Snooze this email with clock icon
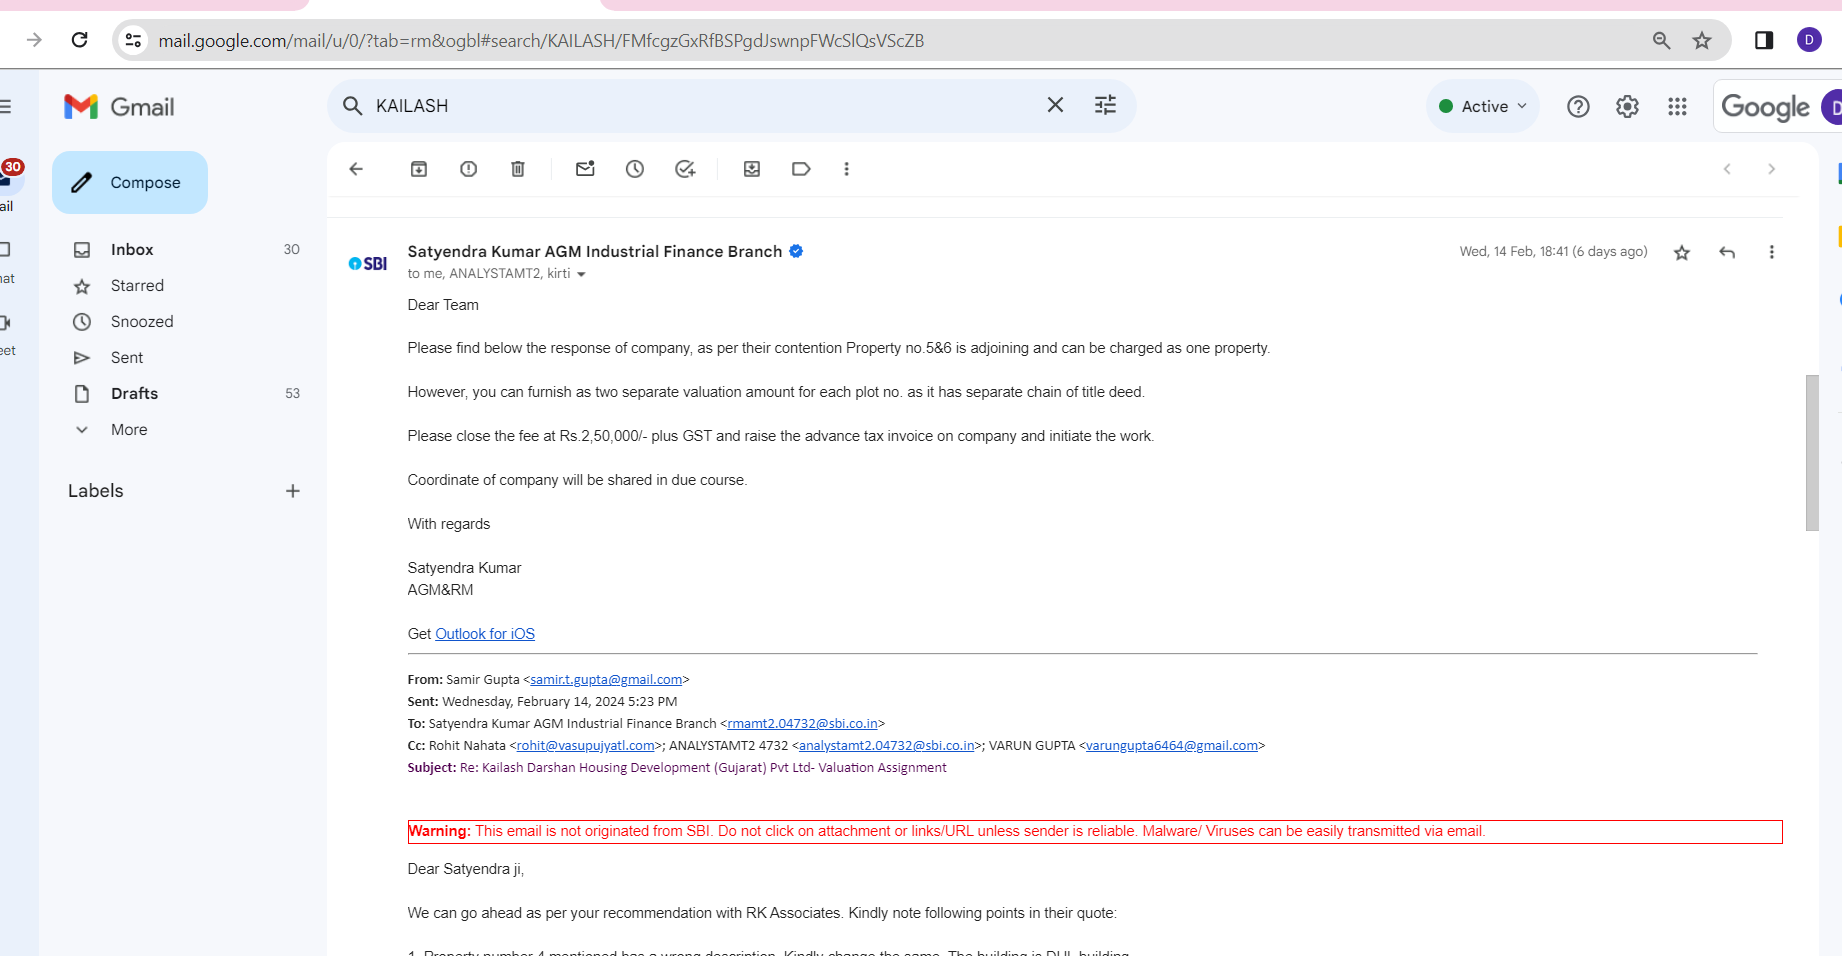The height and width of the screenshot is (956, 1842). (635, 169)
